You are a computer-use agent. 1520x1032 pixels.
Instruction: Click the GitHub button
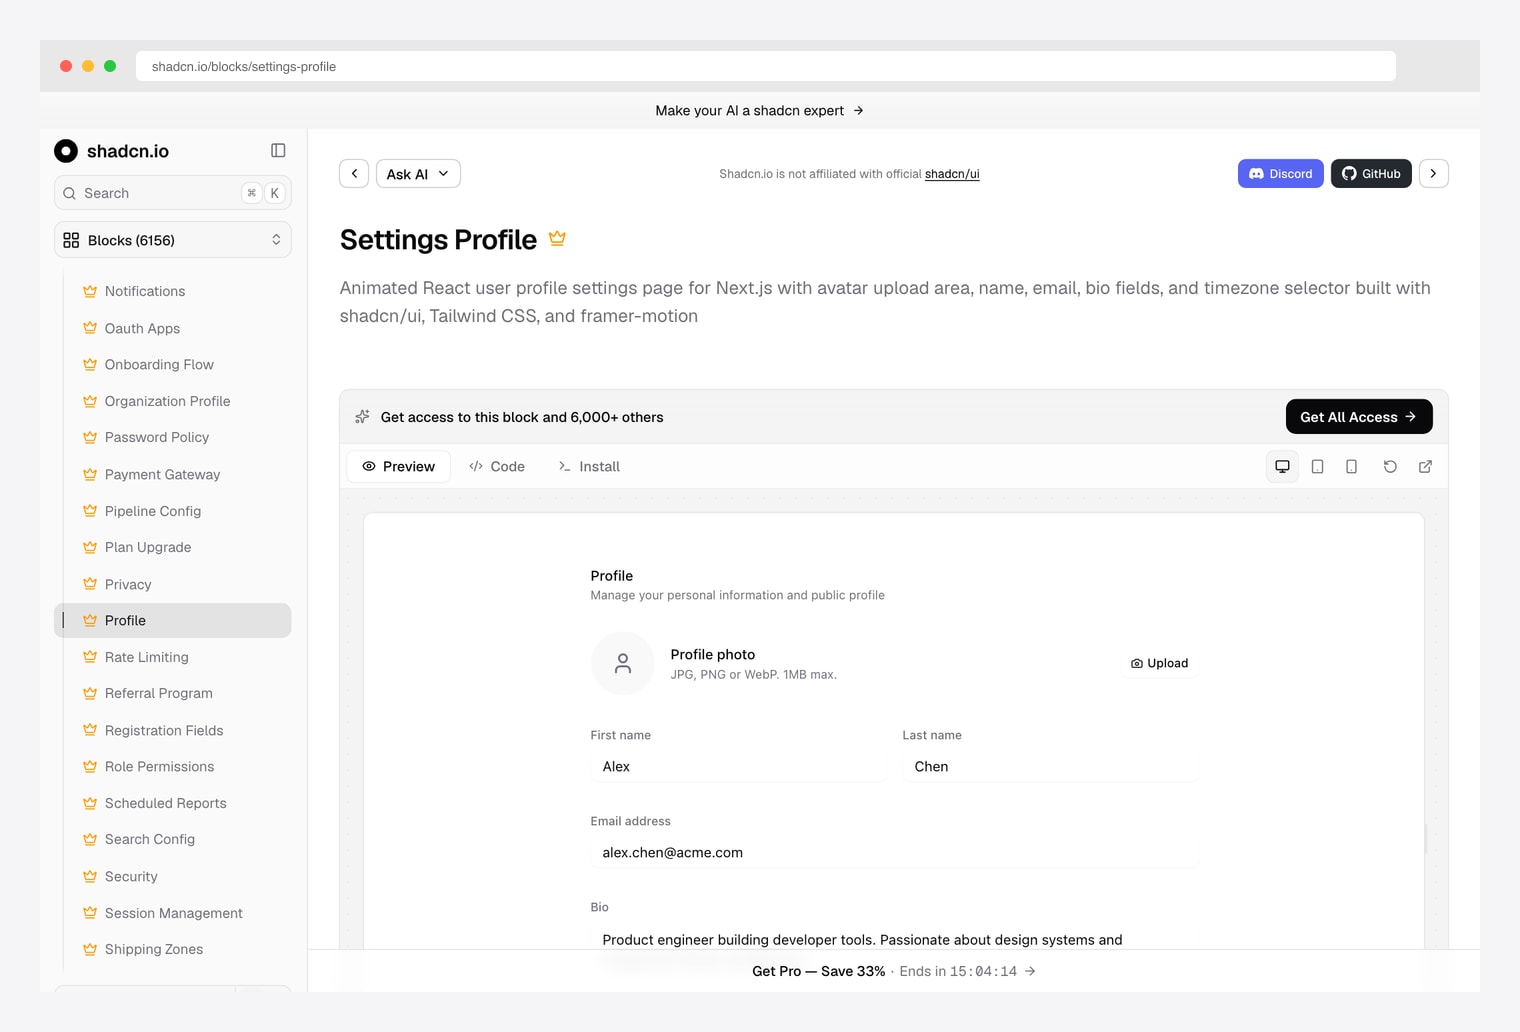(x=1371, y=174)
